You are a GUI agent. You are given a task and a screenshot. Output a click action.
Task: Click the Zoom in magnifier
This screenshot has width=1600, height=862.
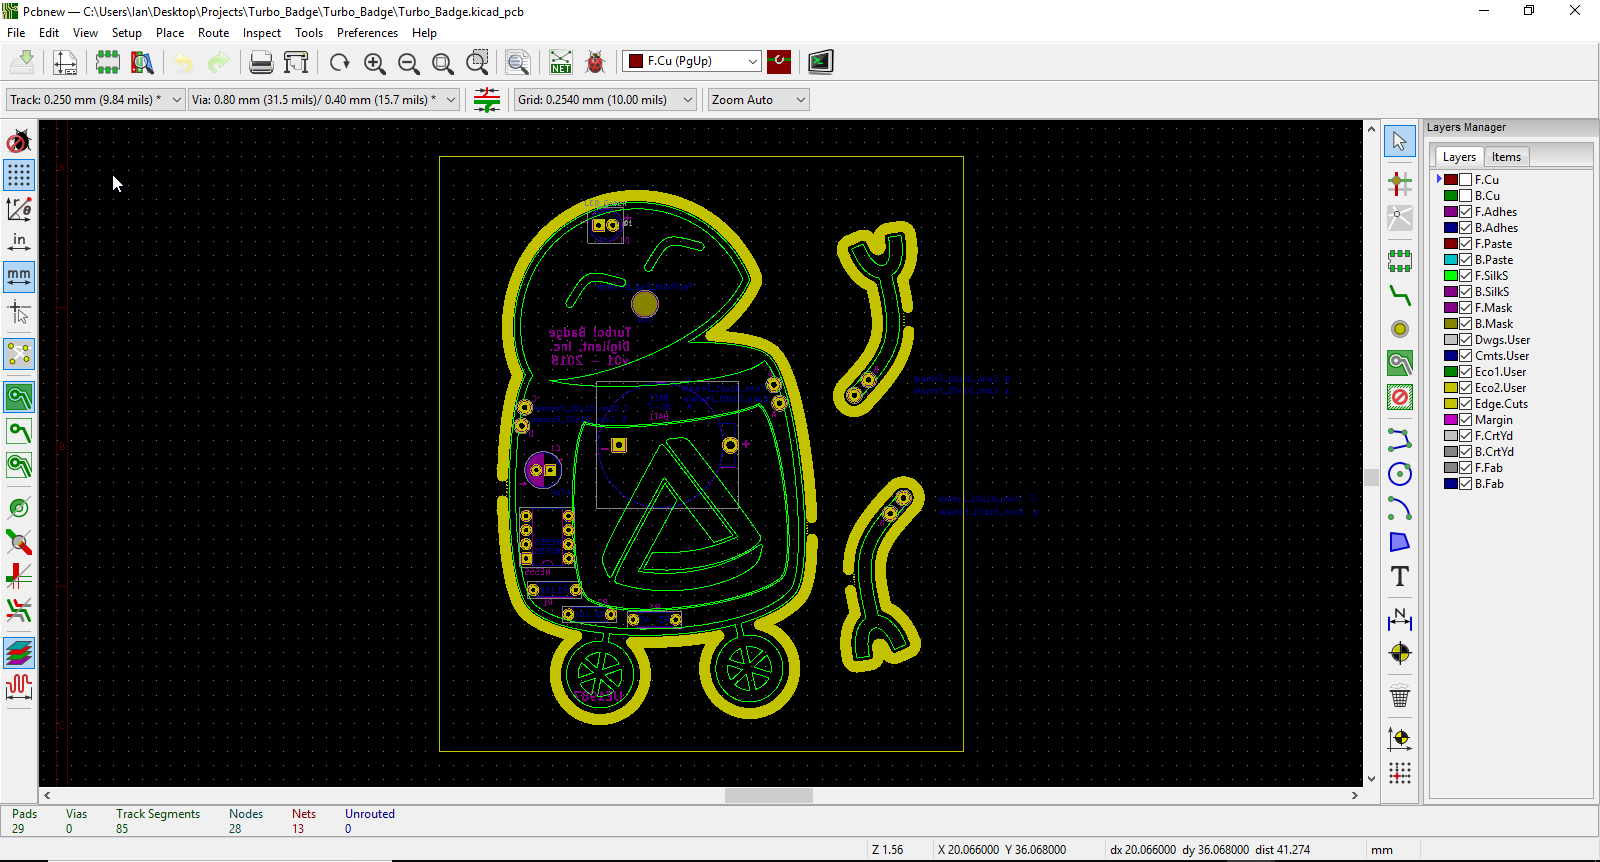375,62
